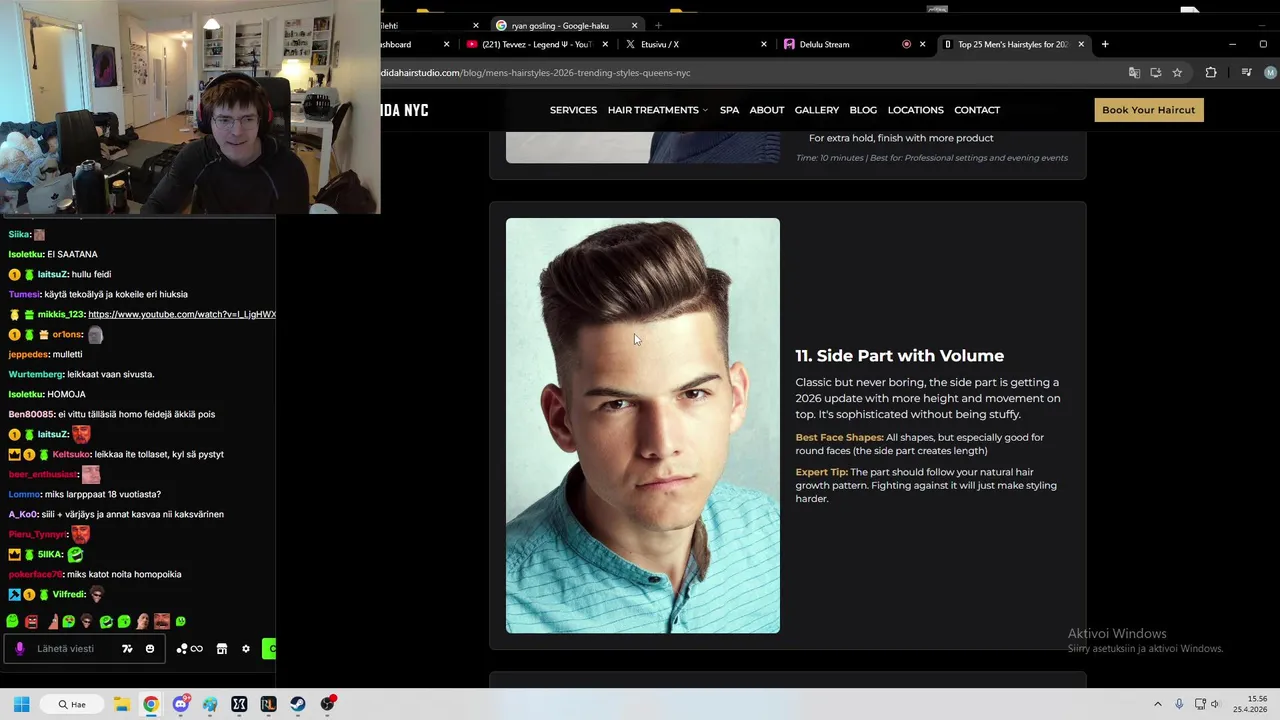Click the network icon in system tray

(x=1200, y=704)
